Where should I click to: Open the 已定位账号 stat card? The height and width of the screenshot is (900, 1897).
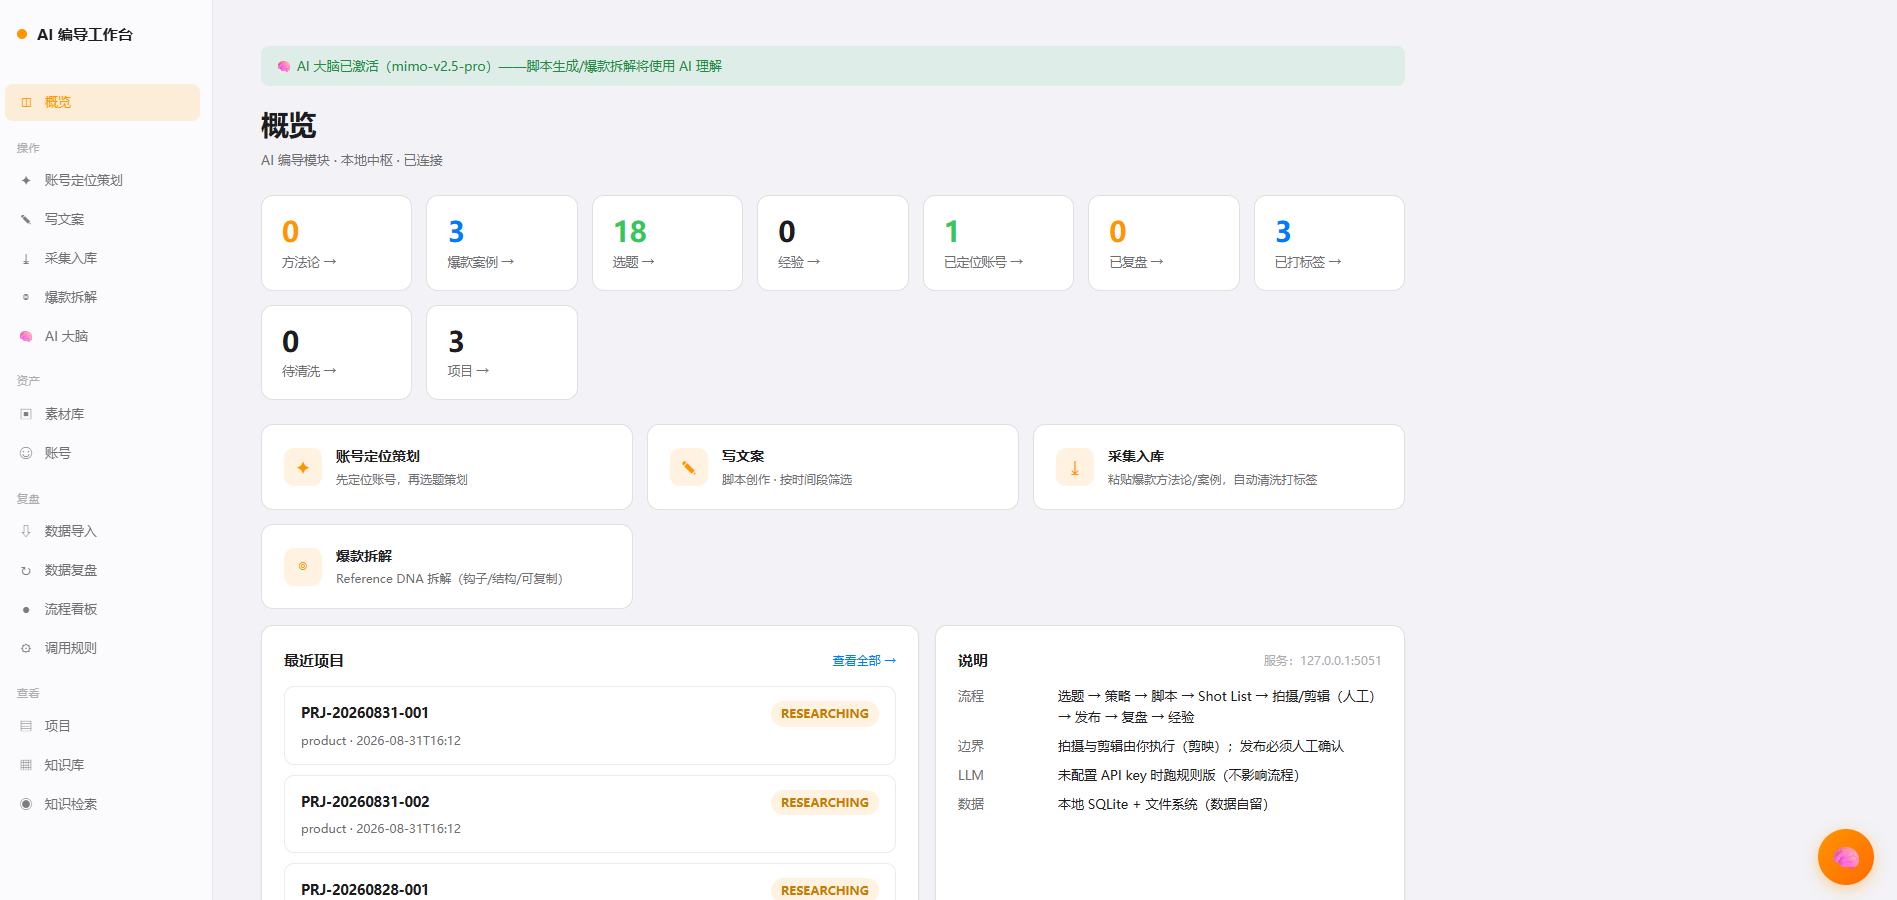[998, 243]
